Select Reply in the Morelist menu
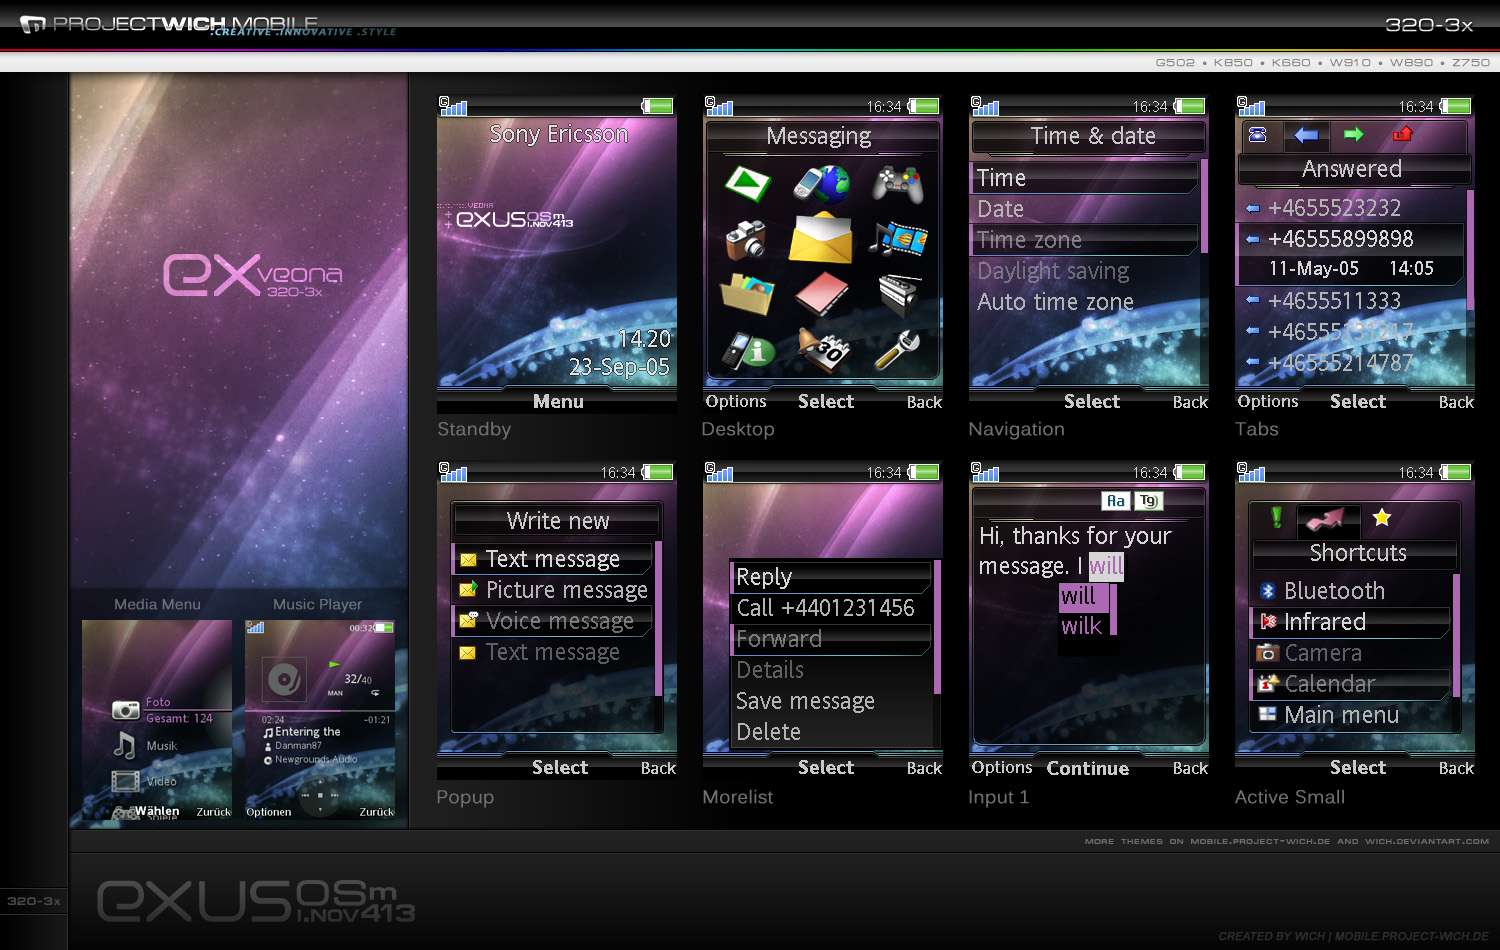The image size is (1500, 950). point(831,577)
